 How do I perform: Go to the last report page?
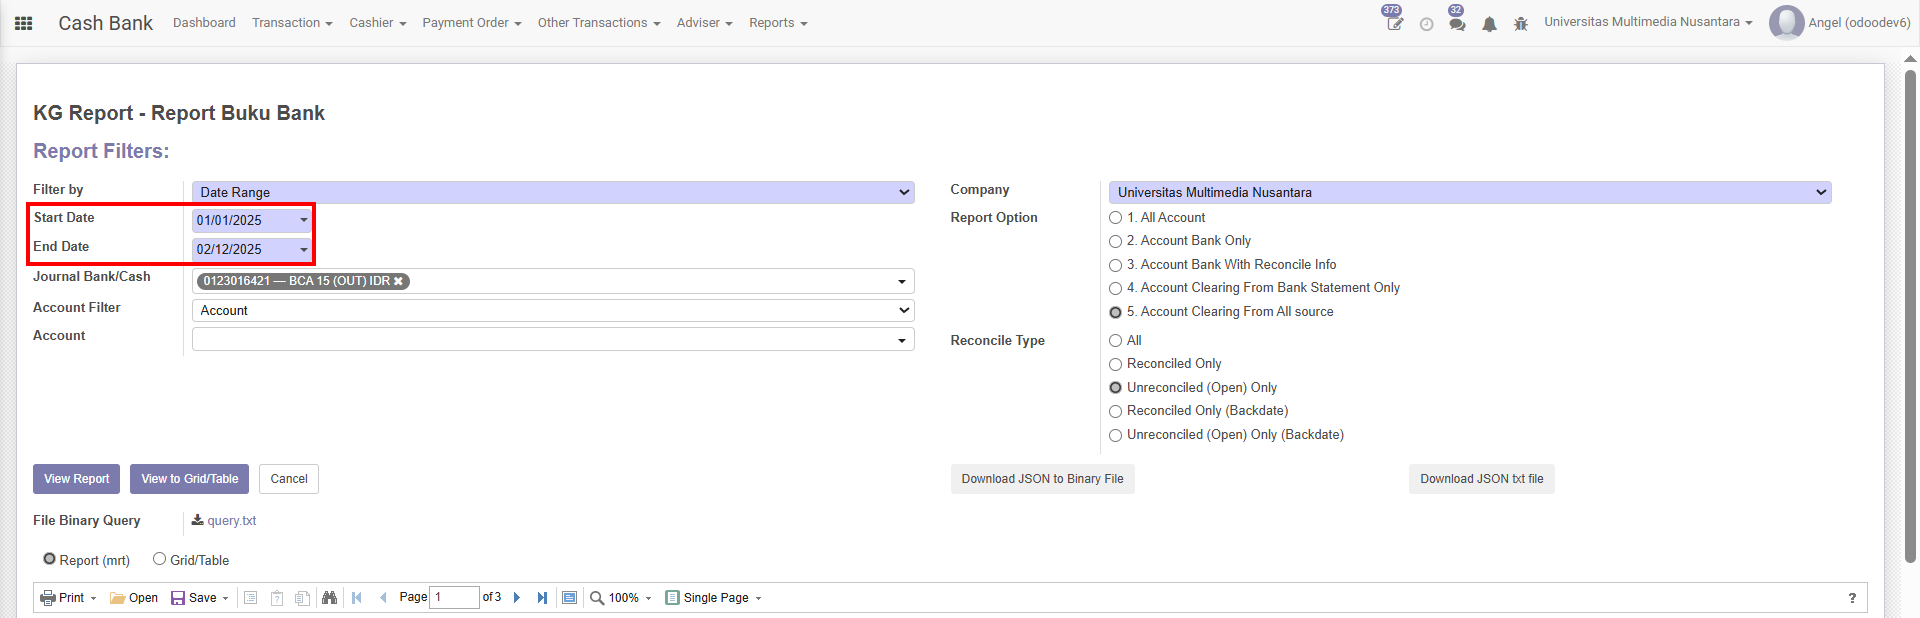point(542,598)
